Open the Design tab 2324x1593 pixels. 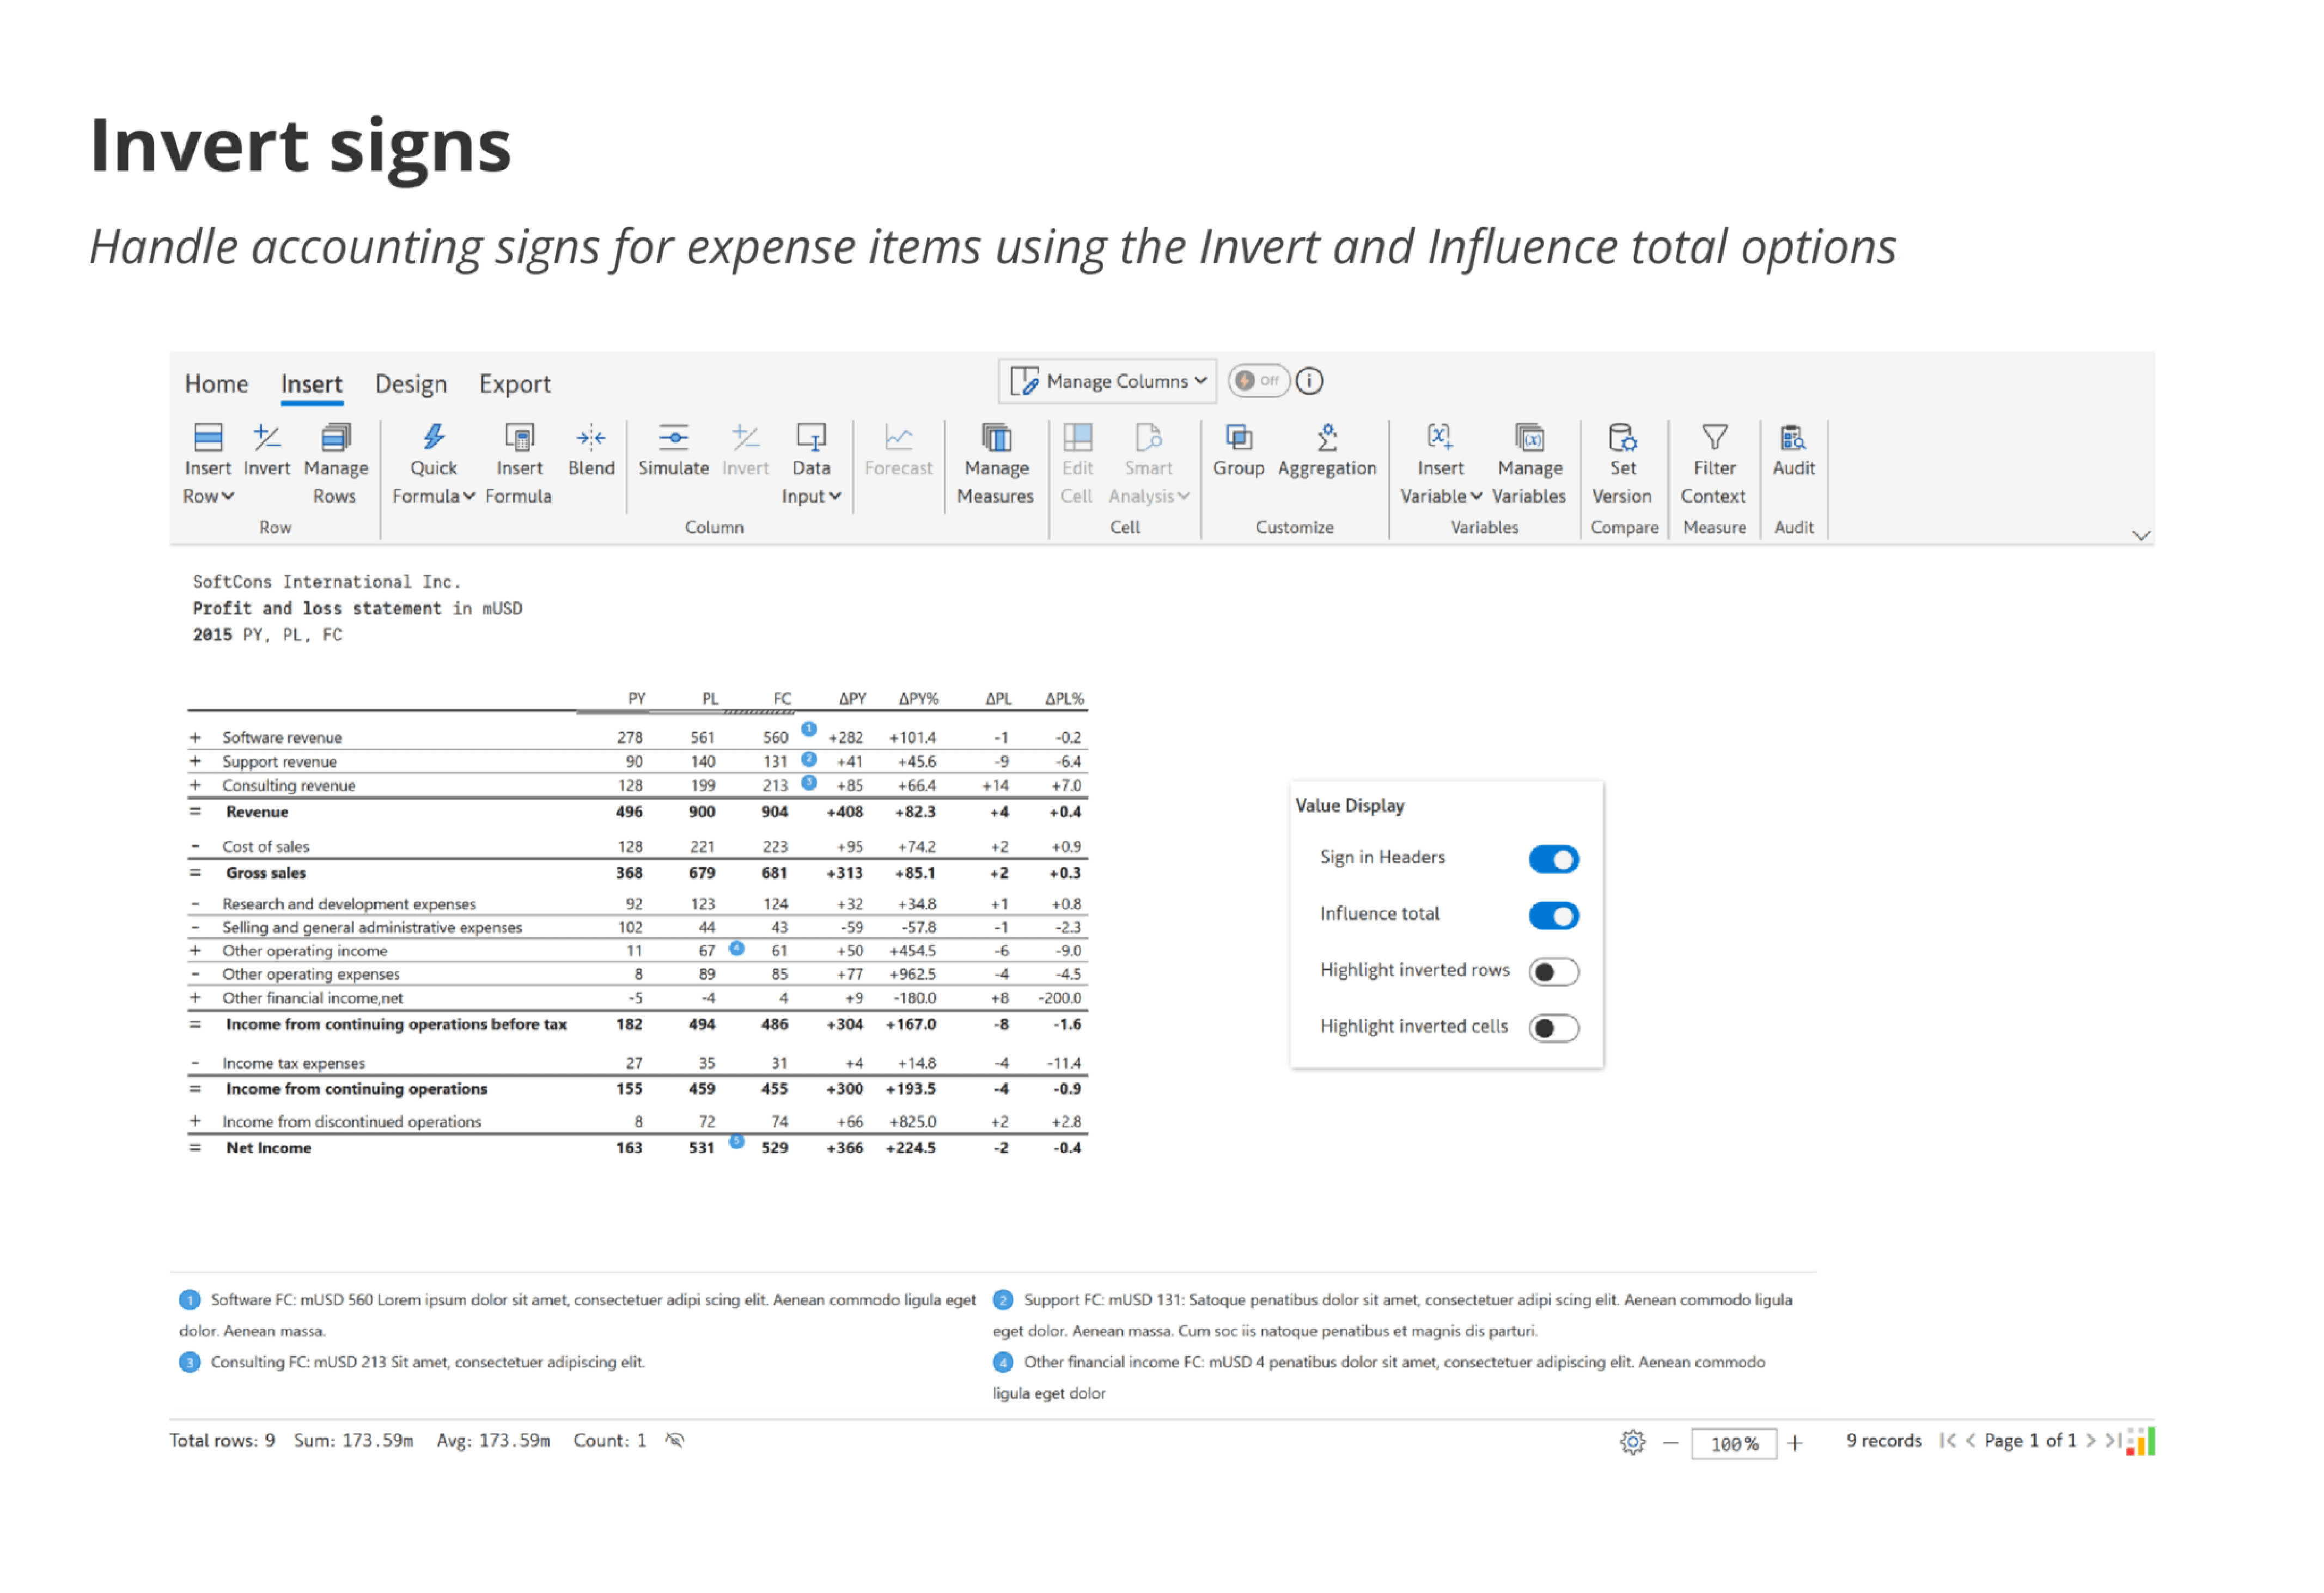[410, 384]
